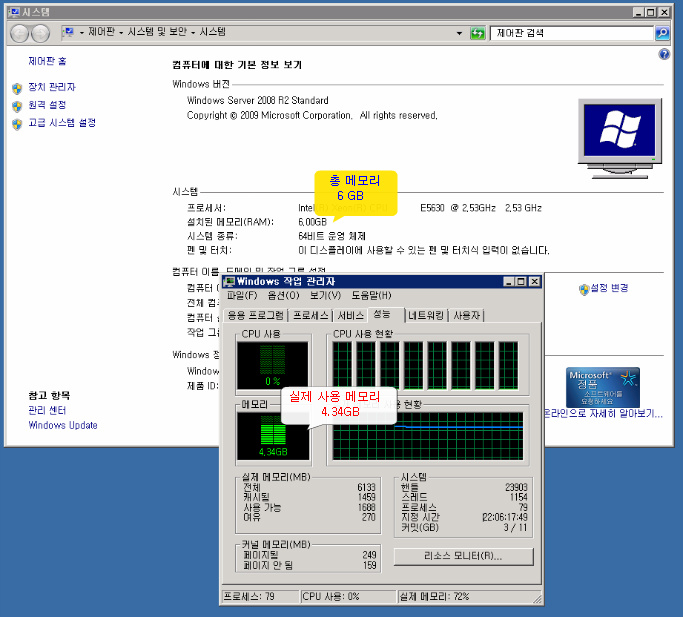Click the Forward navigation arrow in System window
The image size is (683, 617).
tap(41, 34)
